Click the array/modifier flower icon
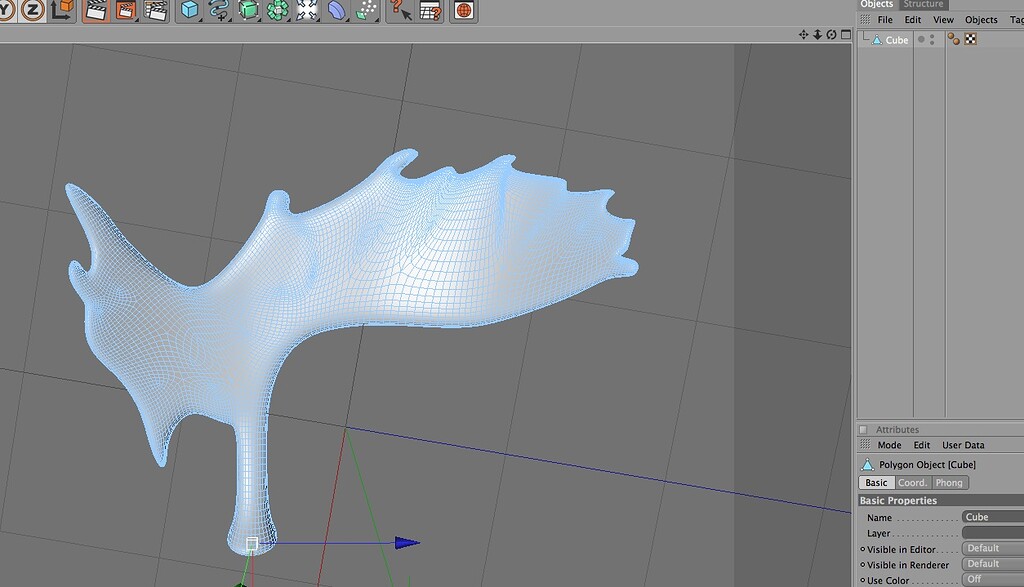1024x587 pixels. [x=277, y=12]
